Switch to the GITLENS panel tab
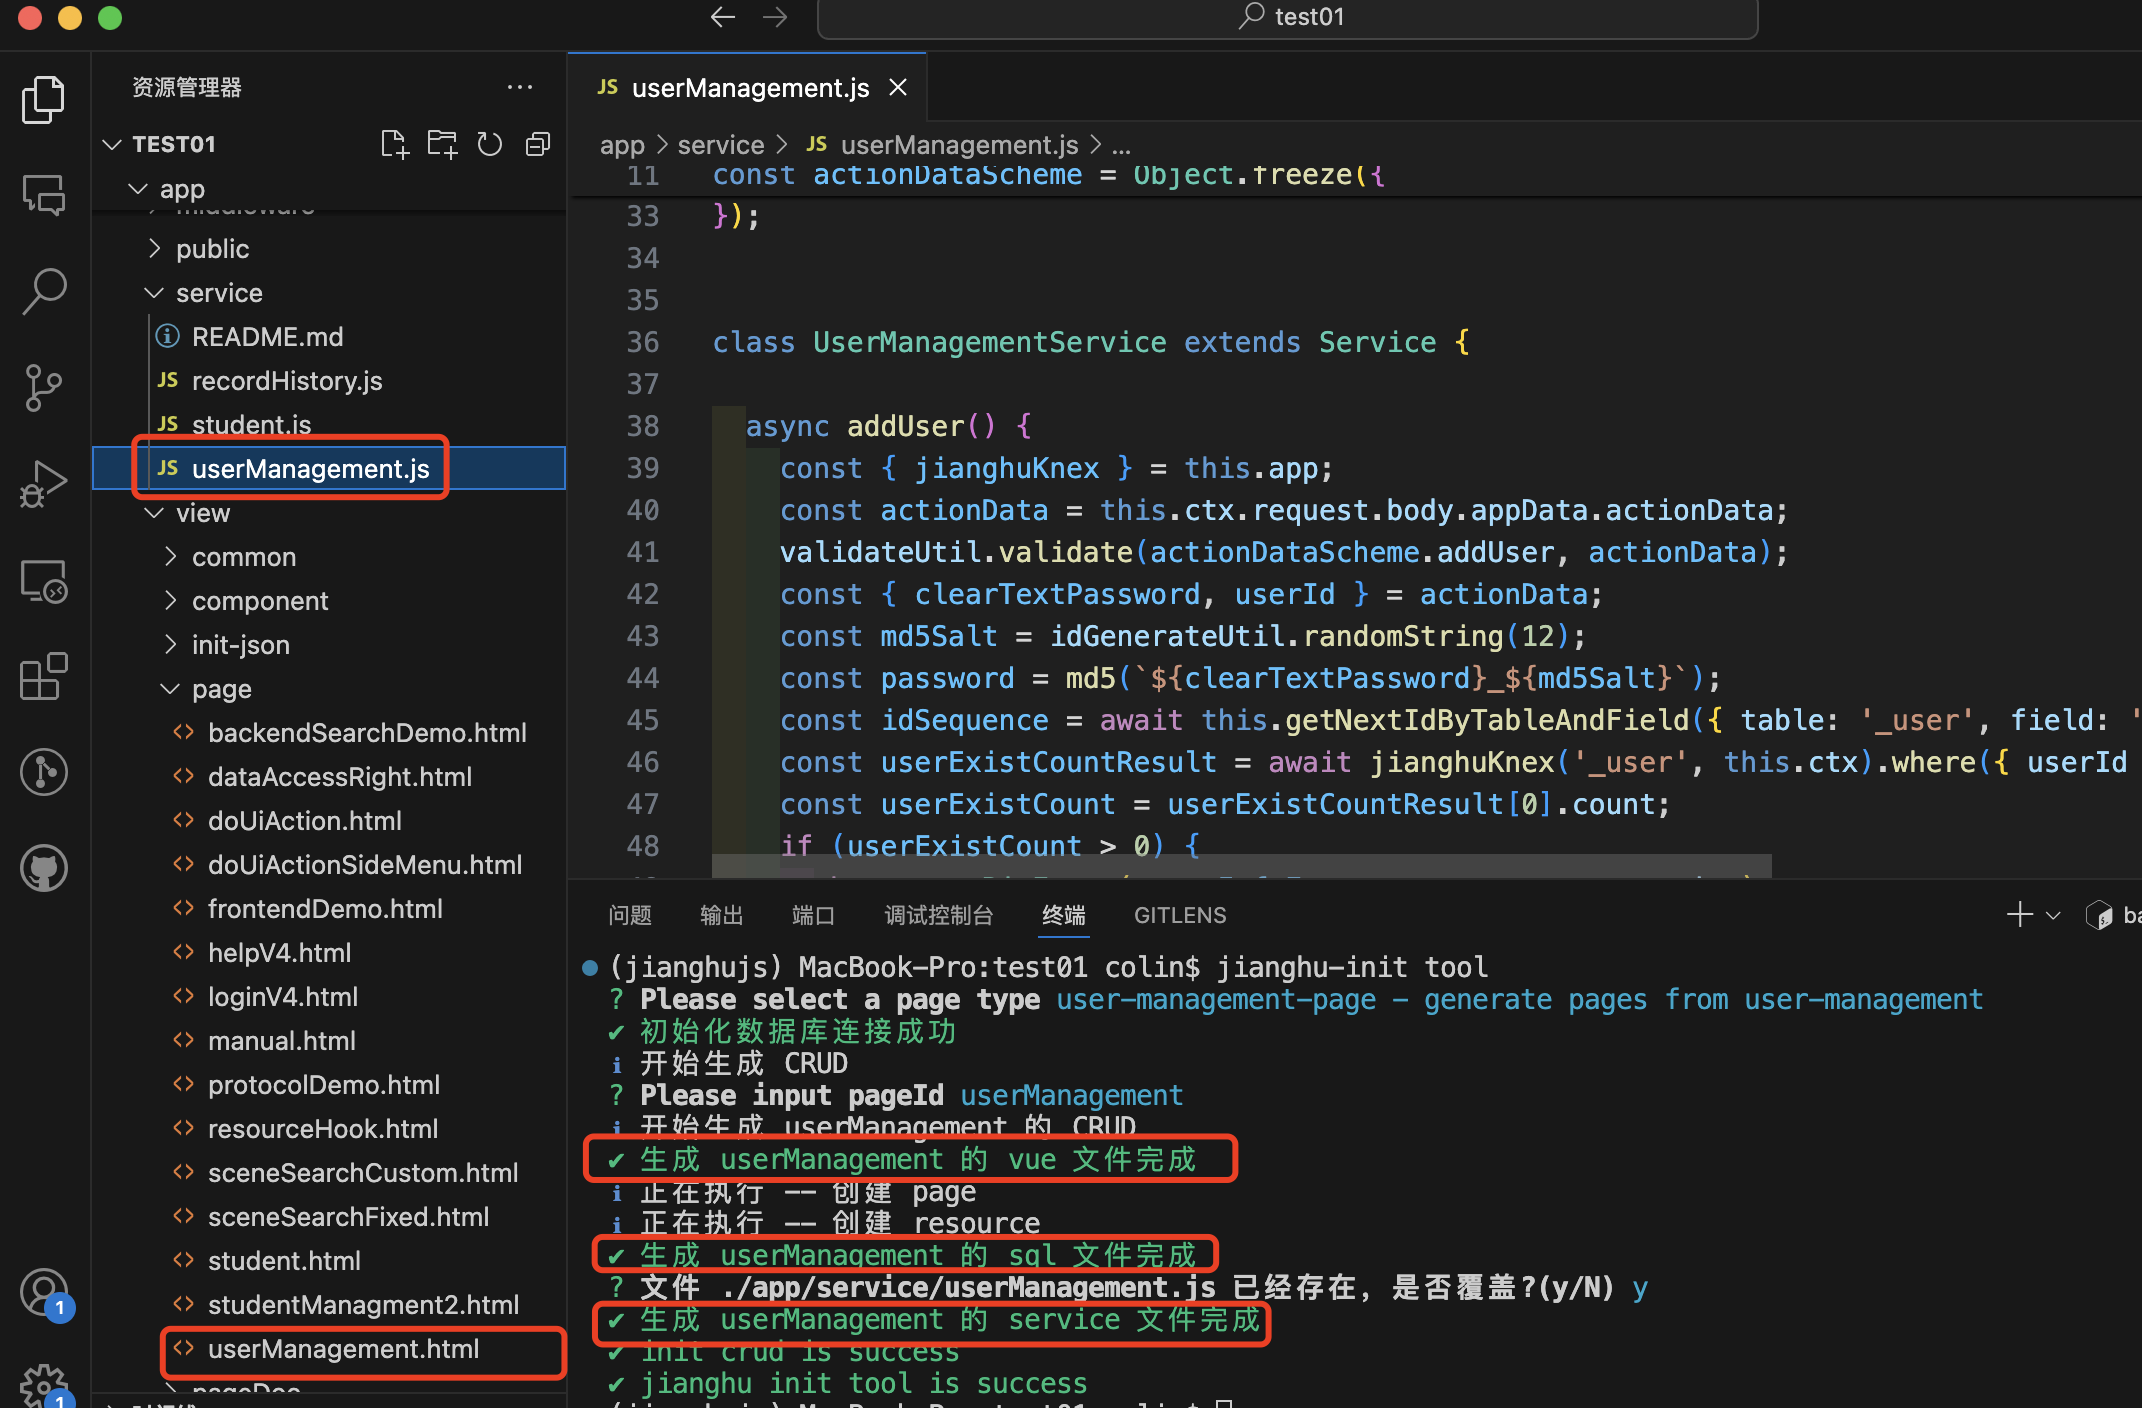 pyautogui.click(x=1179, y=914)
